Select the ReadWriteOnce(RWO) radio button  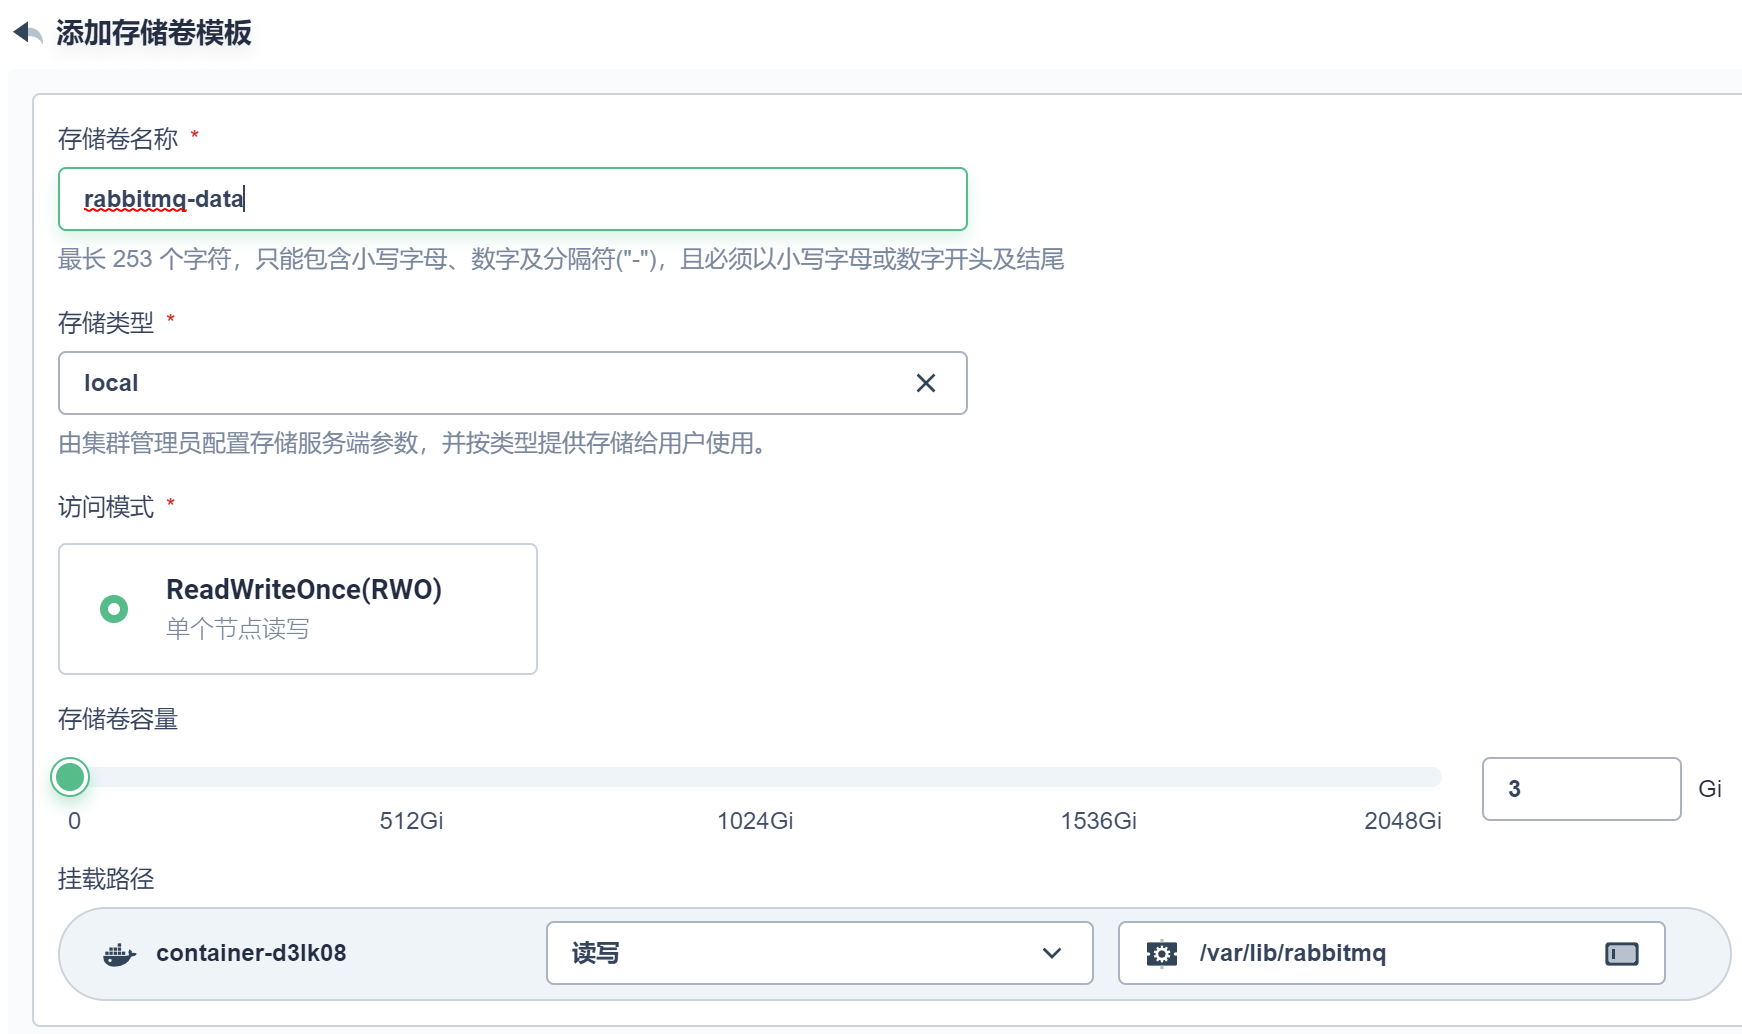114,608
